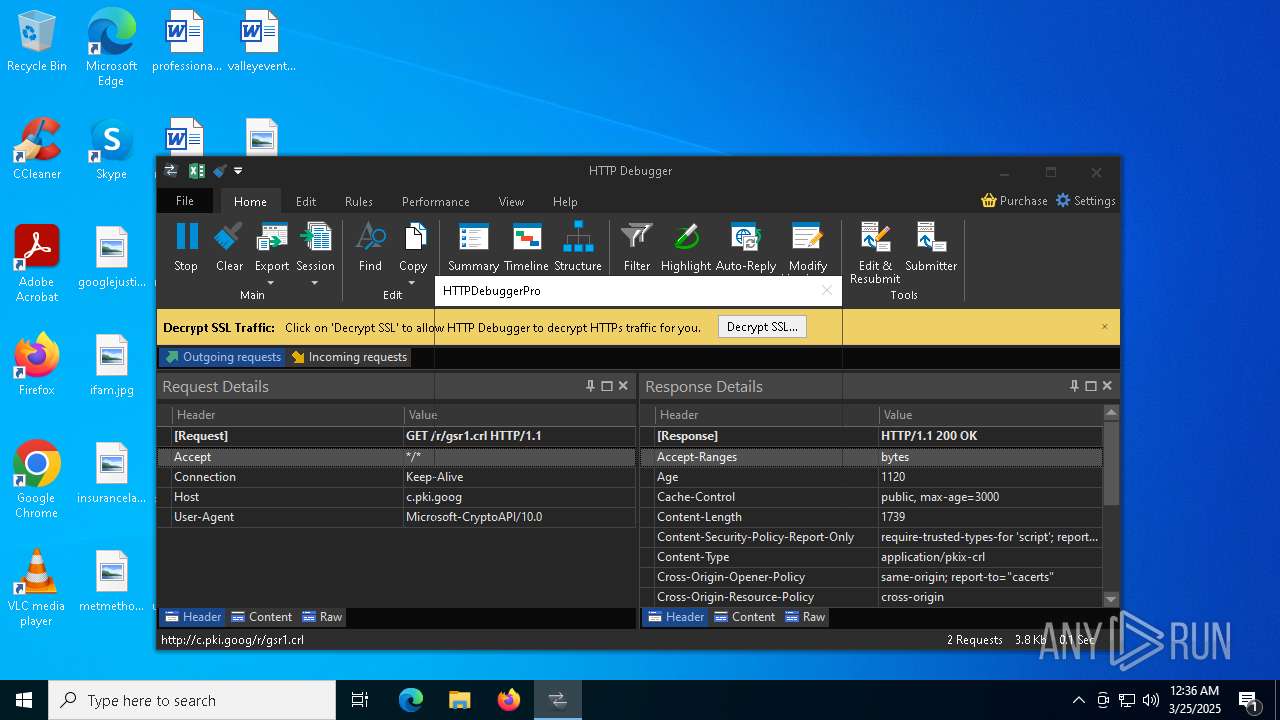Viewport: 1280px width, 720px height.
Task: Close the HTTPDebuggerPro popup
Action: click(826, 290)
